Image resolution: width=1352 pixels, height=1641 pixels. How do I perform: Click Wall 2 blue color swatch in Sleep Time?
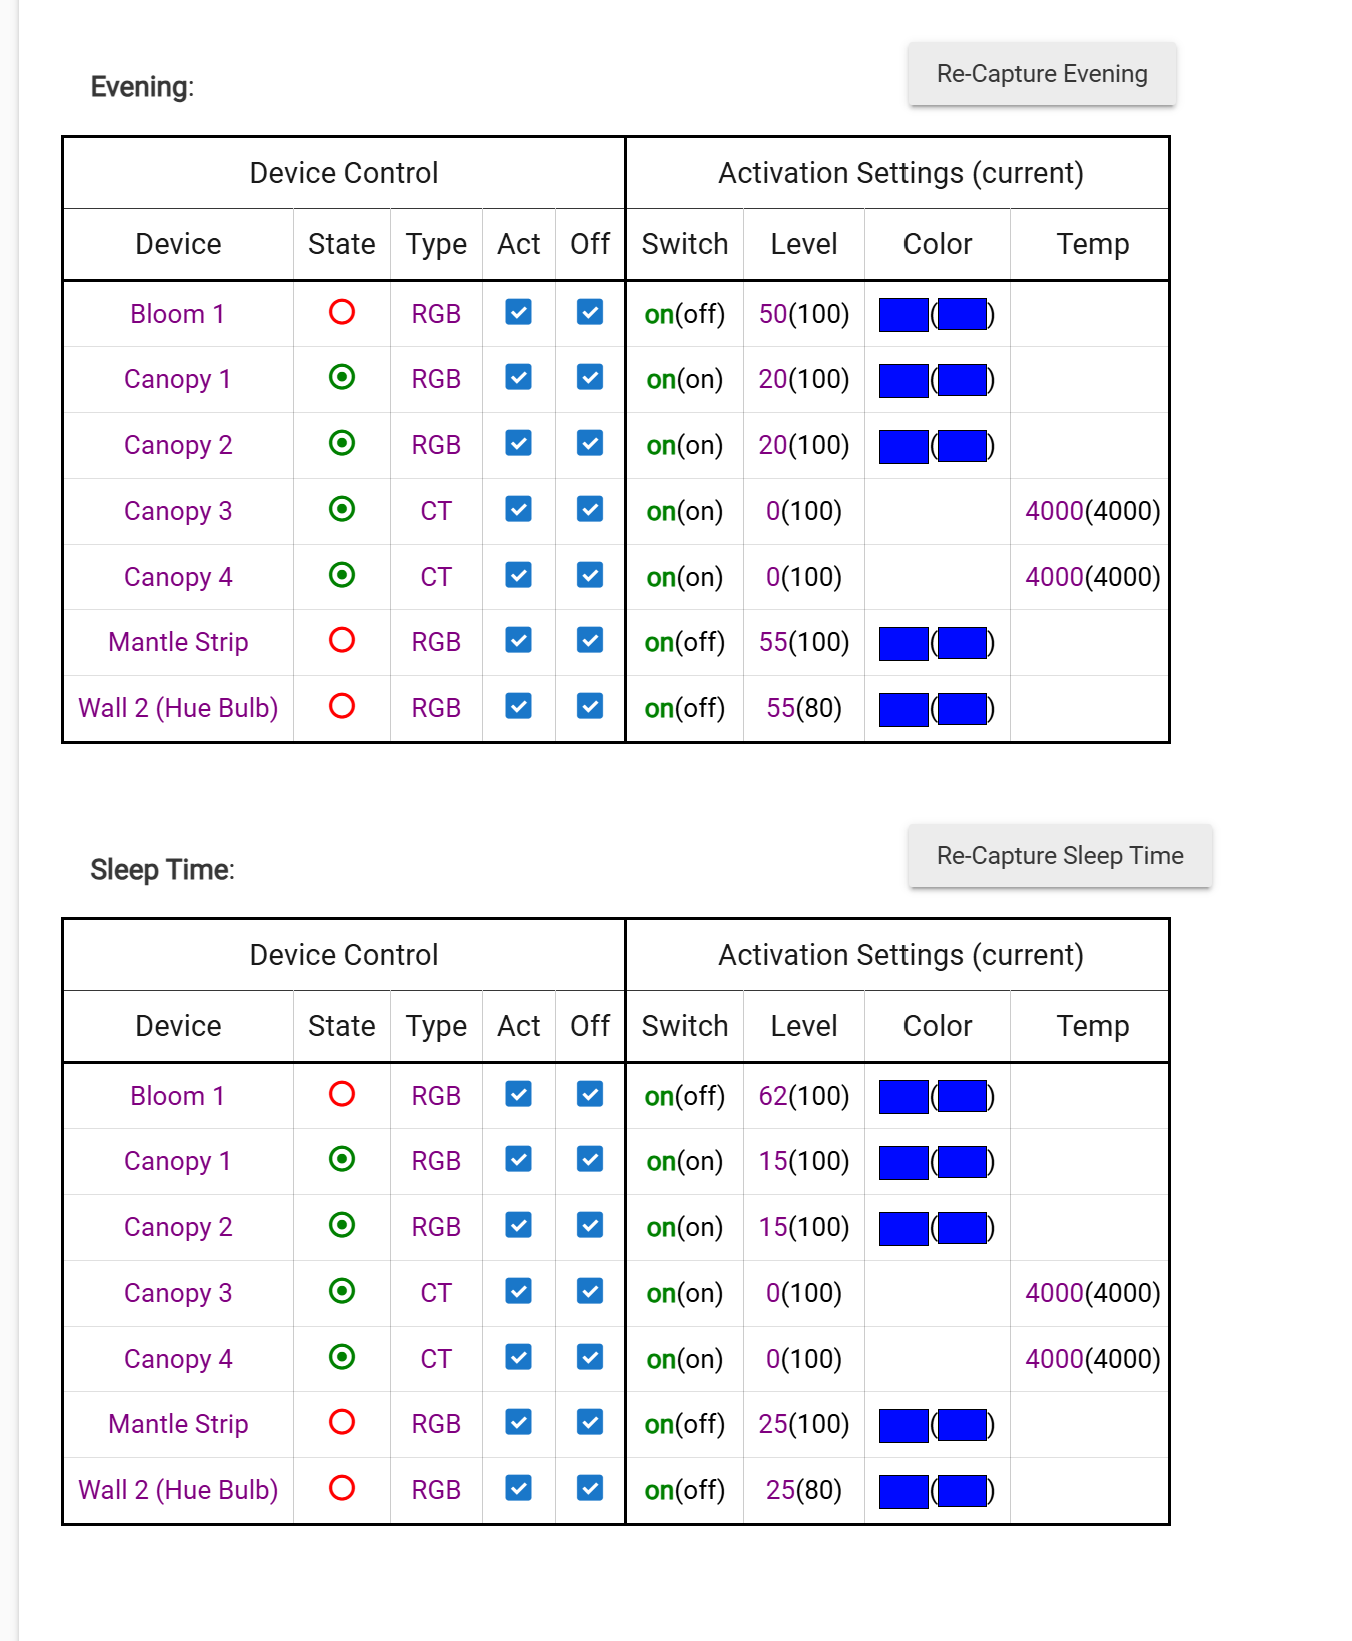pyautogui.click(x=903, y=1491)
